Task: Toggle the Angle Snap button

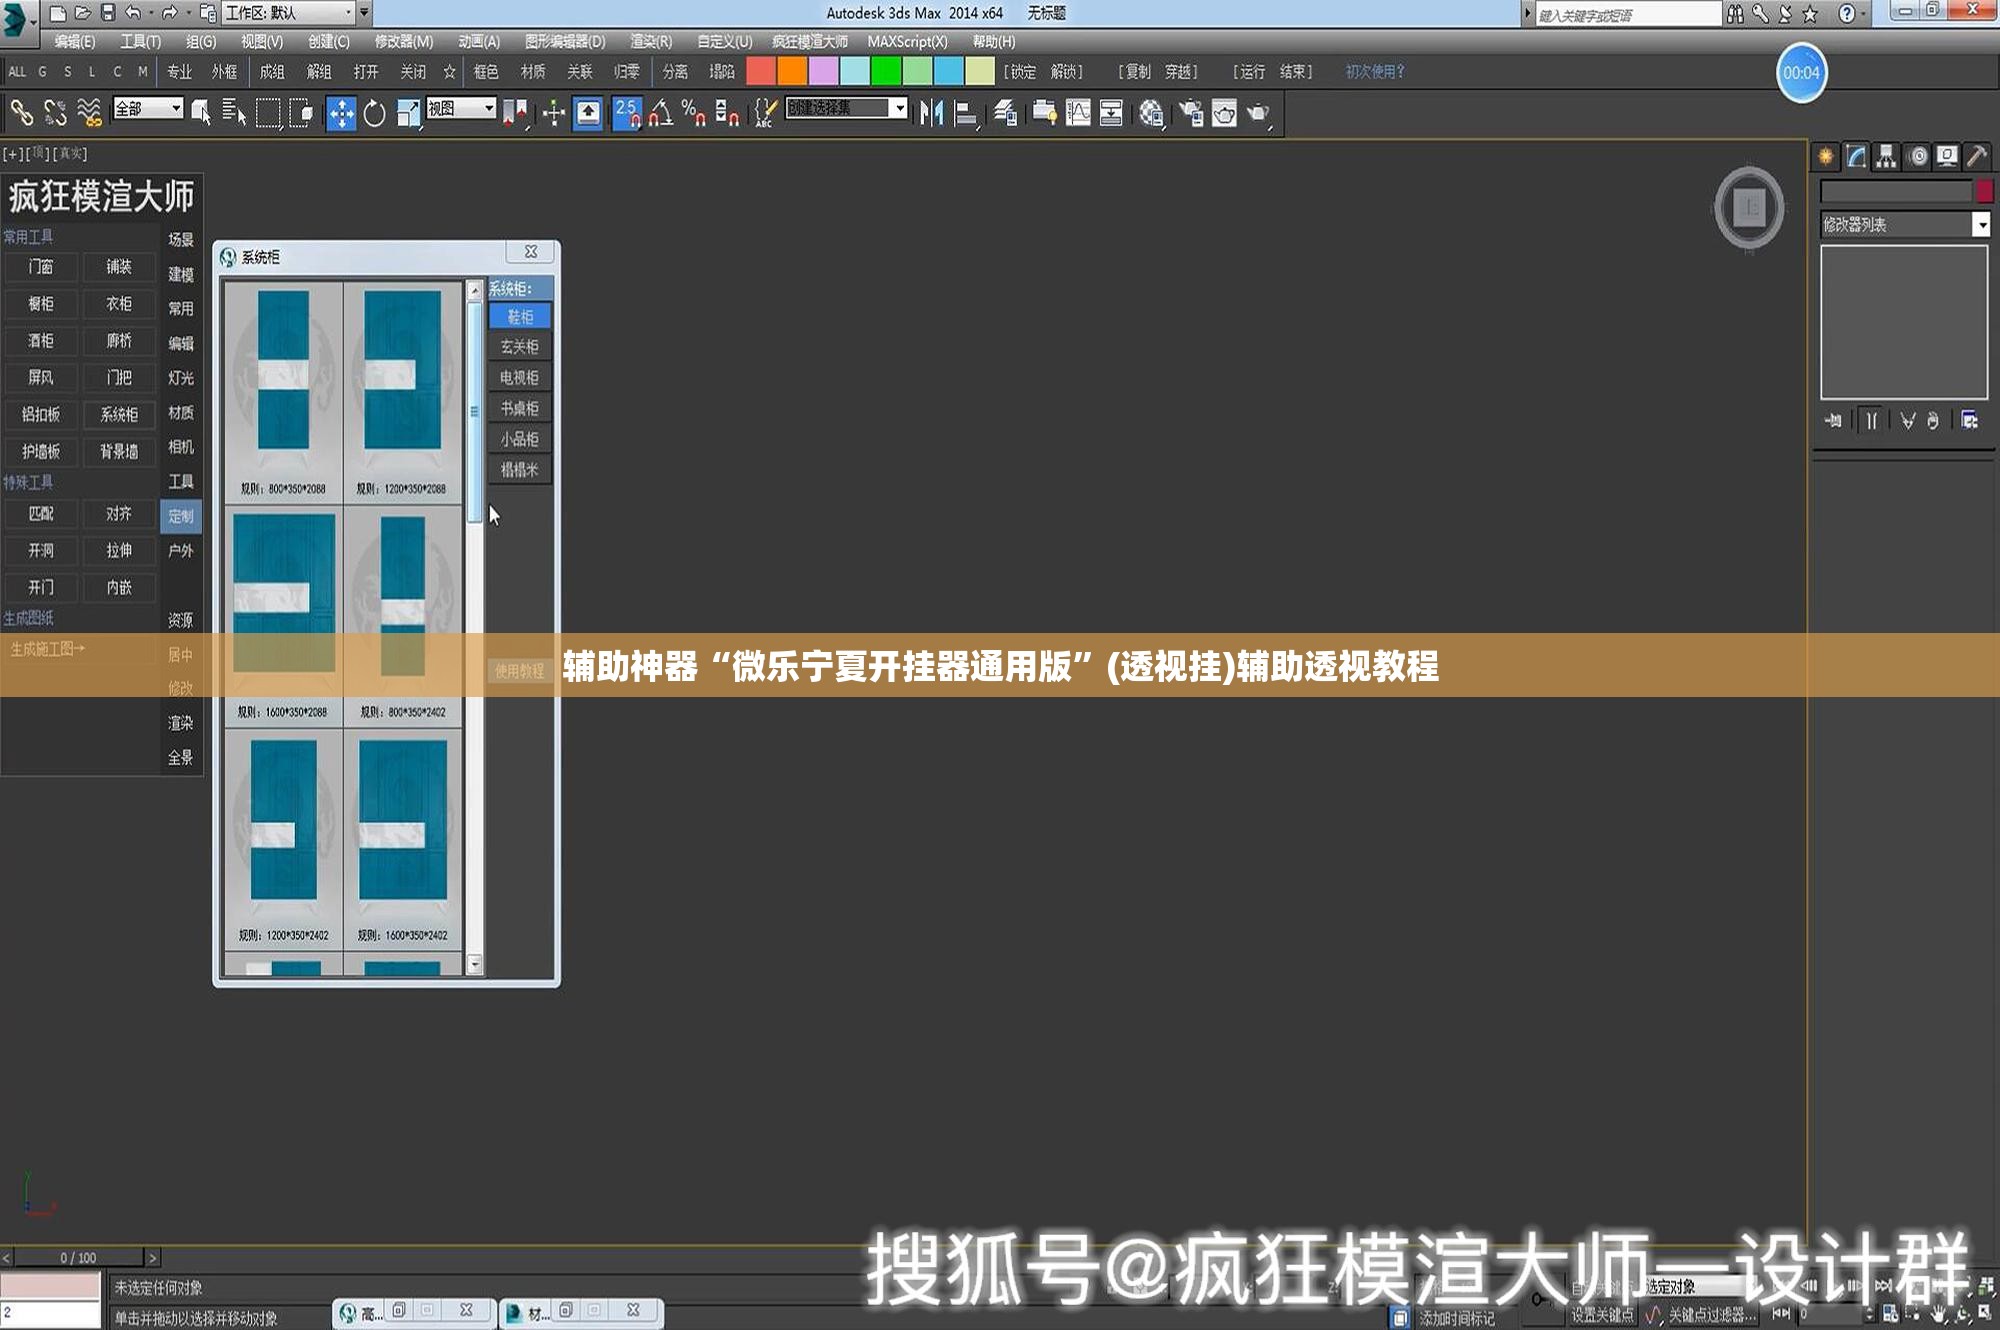Action: [x=661, y=113]
